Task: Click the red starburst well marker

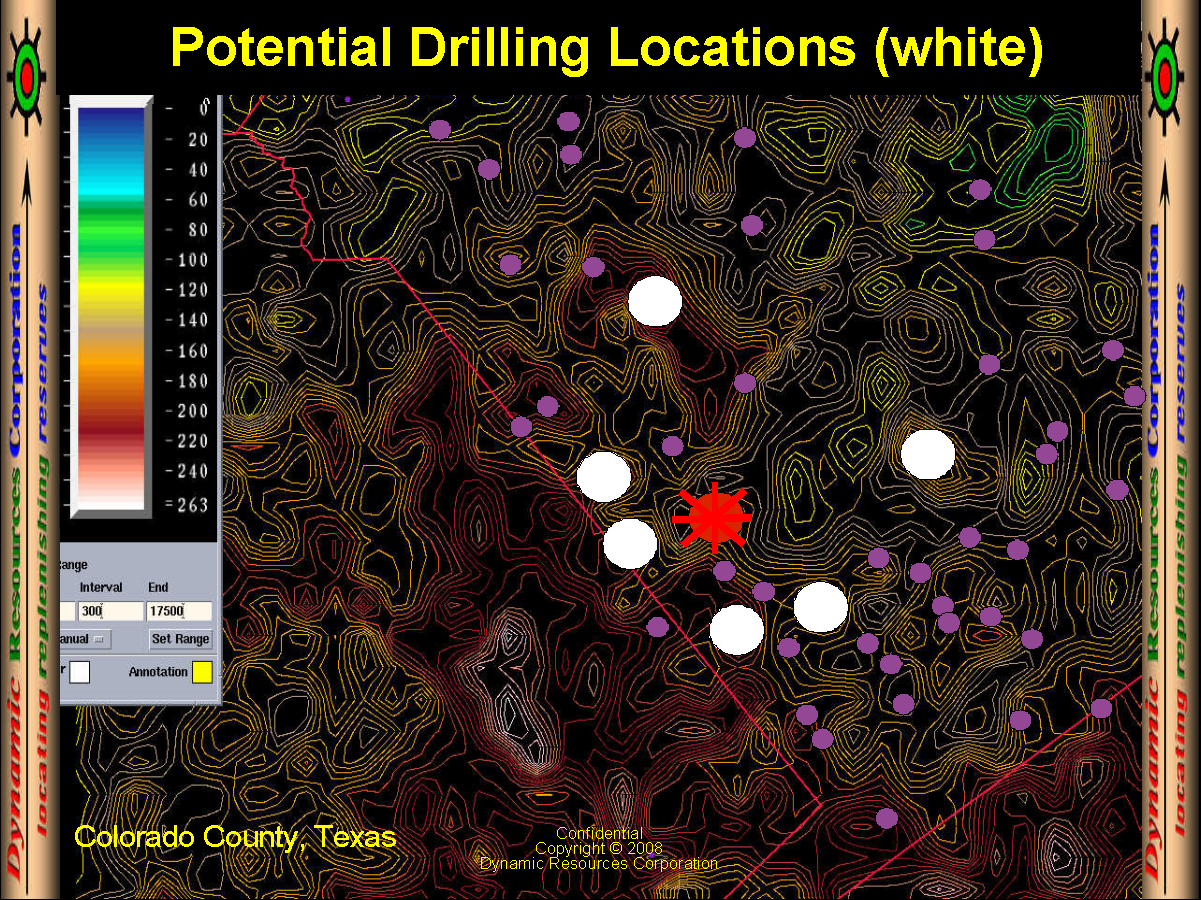Action: (713, 517)
